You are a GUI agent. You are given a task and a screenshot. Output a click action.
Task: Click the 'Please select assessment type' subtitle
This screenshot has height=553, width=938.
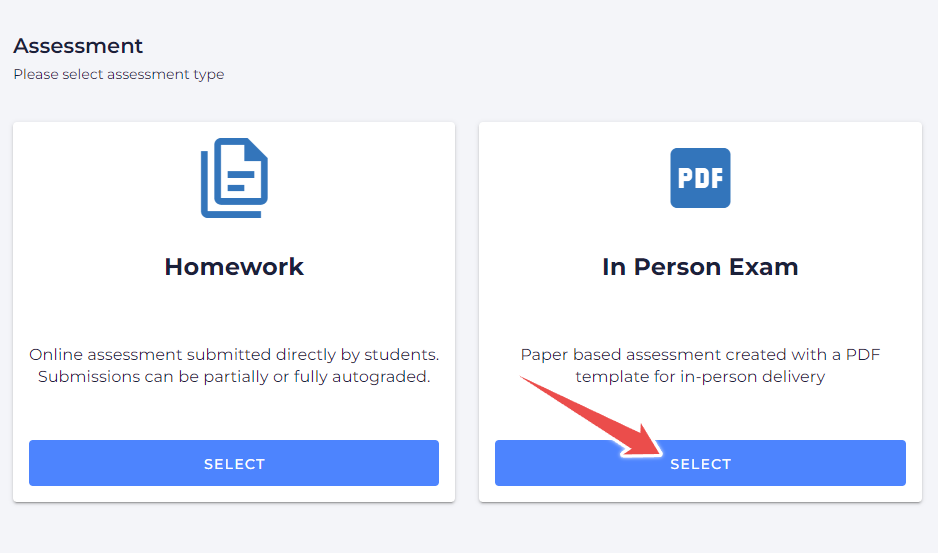pyautogui.click(x=118, y=74)
